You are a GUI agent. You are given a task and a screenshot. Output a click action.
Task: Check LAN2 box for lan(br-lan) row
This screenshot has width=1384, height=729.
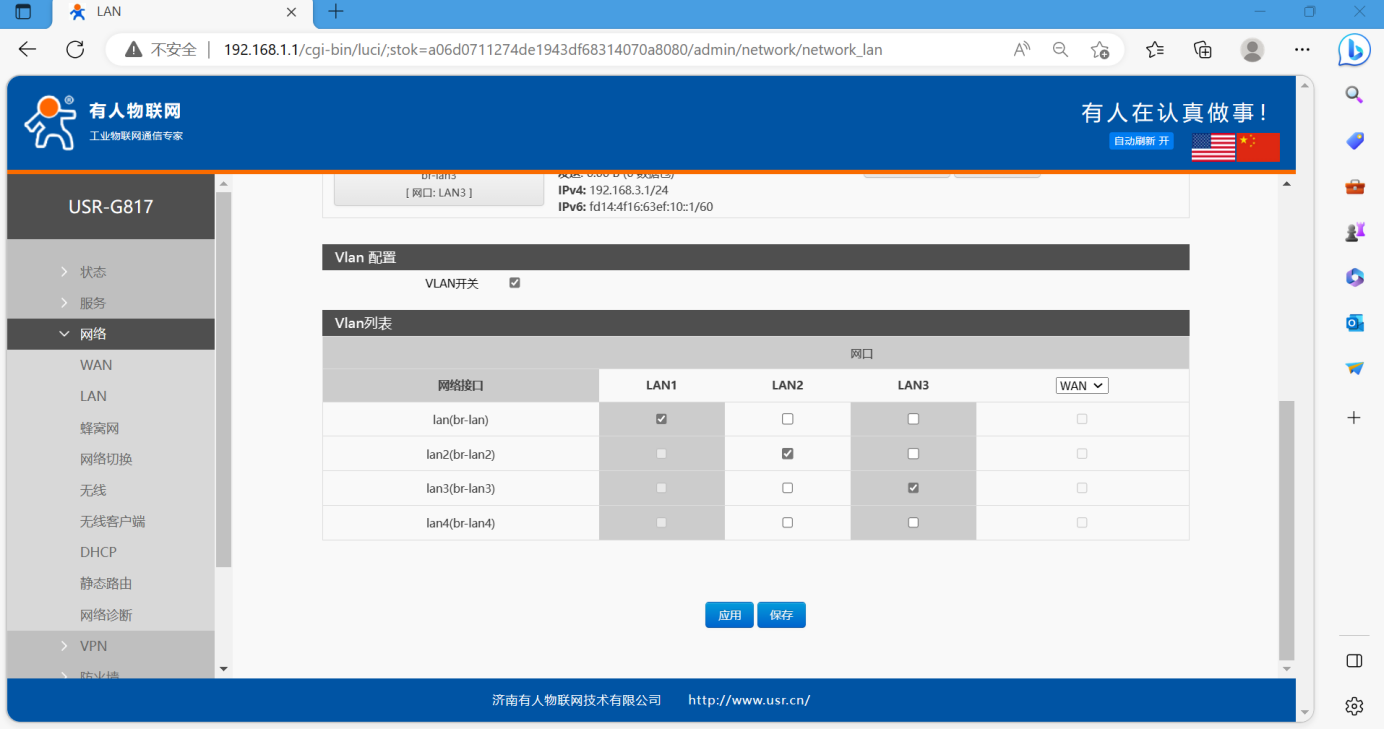coord(787,420)
